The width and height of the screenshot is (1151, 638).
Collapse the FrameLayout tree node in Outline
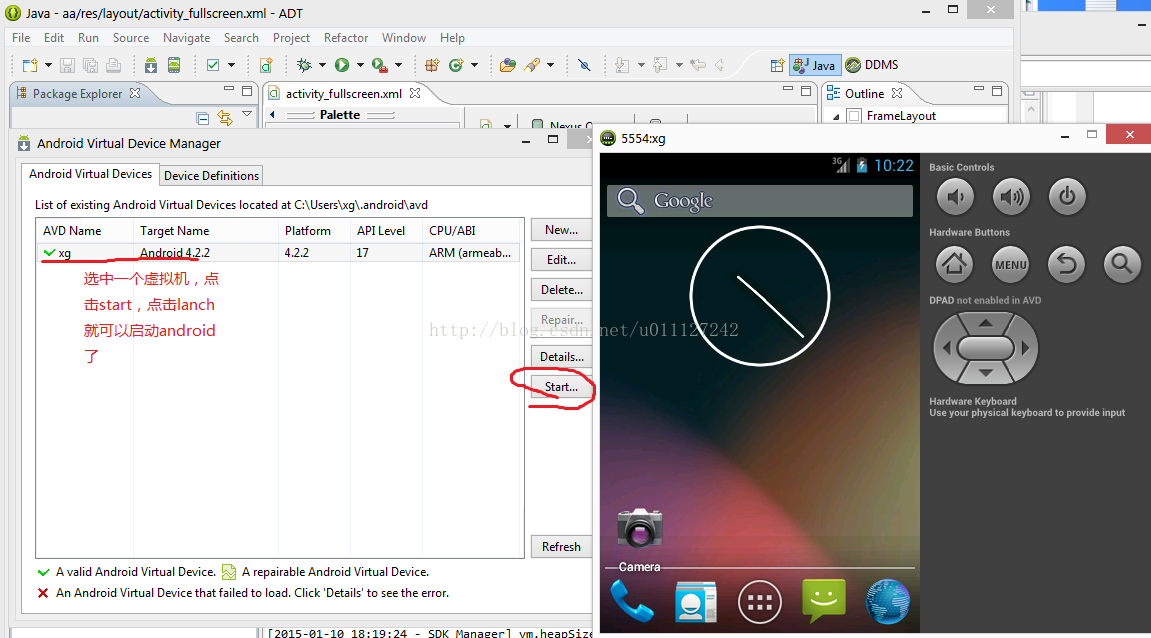coord(836,117)
